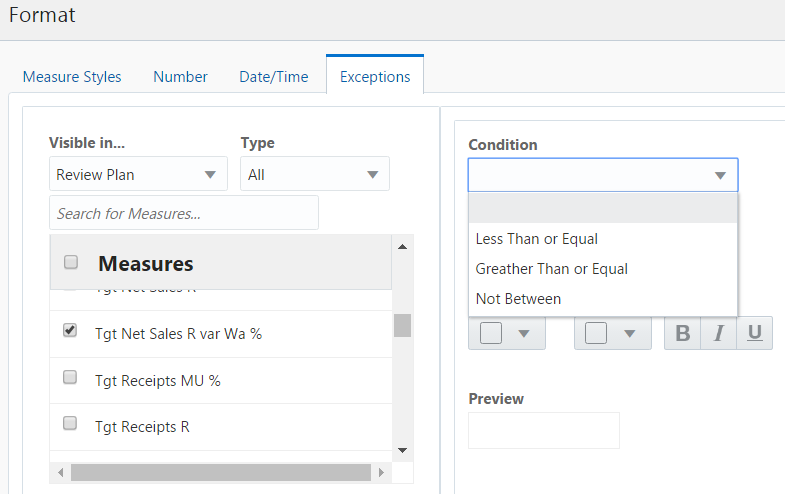The width and height of the screenshot is (785, 494).
Task: Toggle Bold text formatting
Action: (683, 333)
